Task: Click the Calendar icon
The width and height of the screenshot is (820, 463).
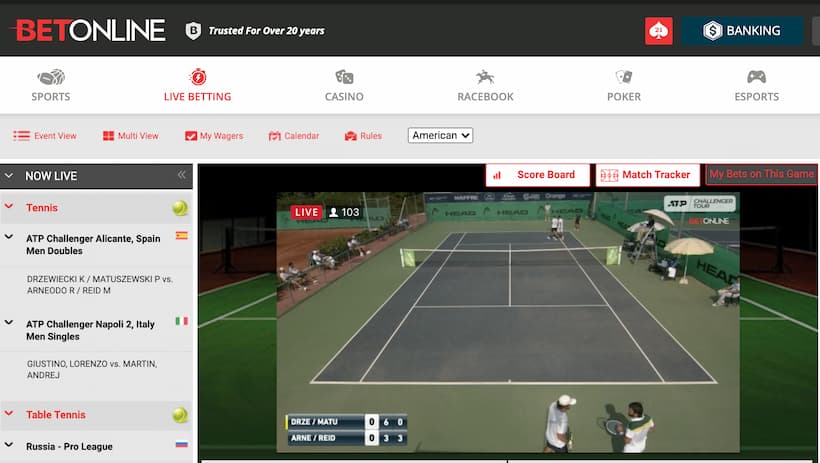Action: click(275, 136)
